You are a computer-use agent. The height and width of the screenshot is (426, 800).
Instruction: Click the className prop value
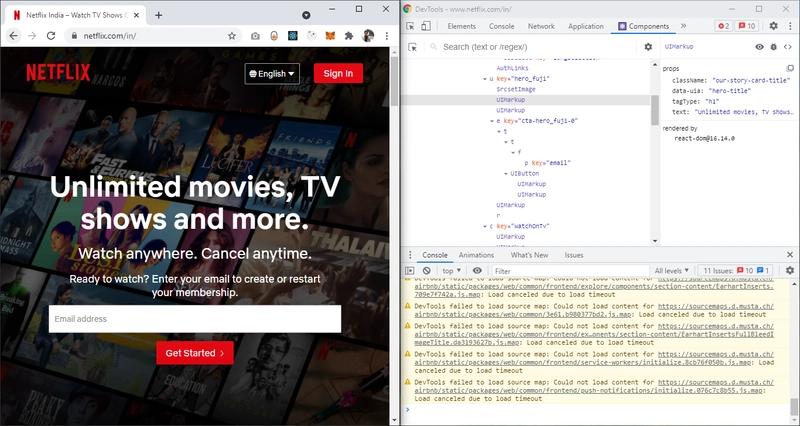point(751,81)
